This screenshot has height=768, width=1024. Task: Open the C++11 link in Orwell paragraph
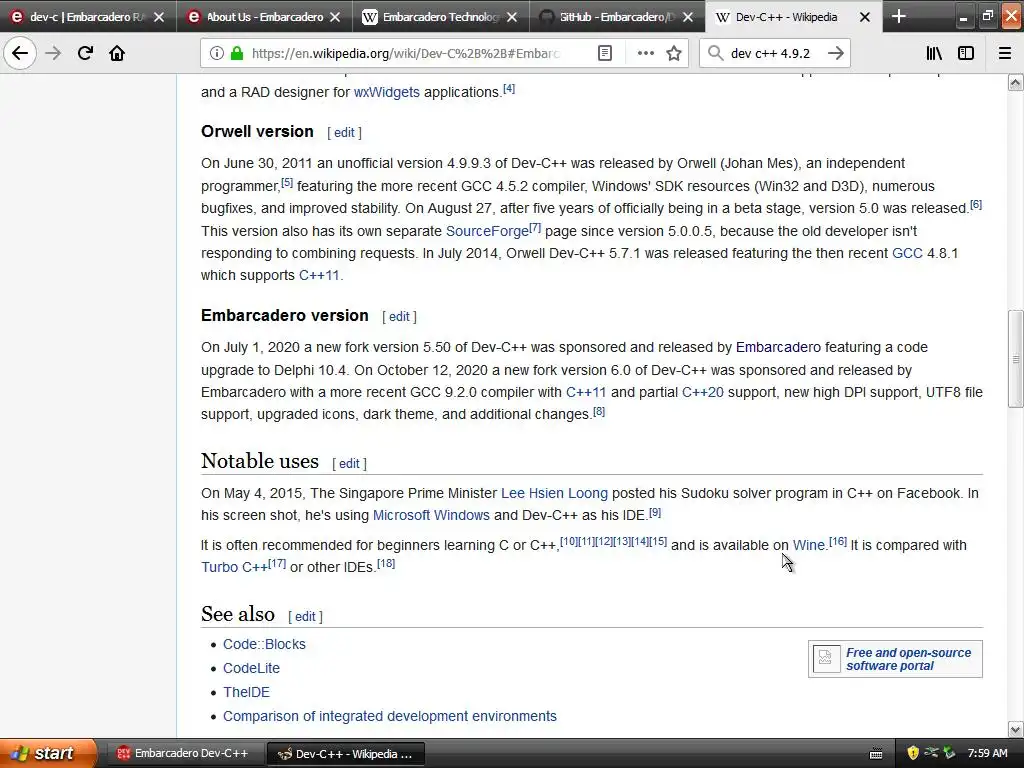319,276
